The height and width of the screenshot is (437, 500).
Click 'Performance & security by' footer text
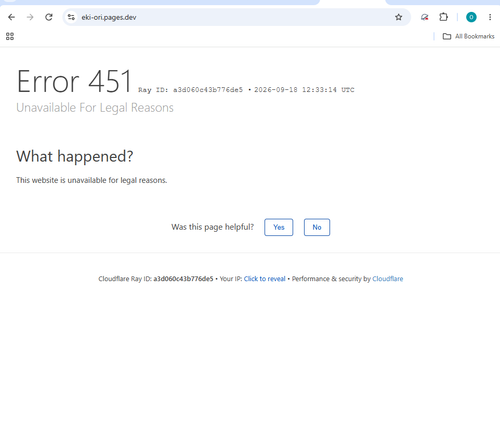(331, 279)
